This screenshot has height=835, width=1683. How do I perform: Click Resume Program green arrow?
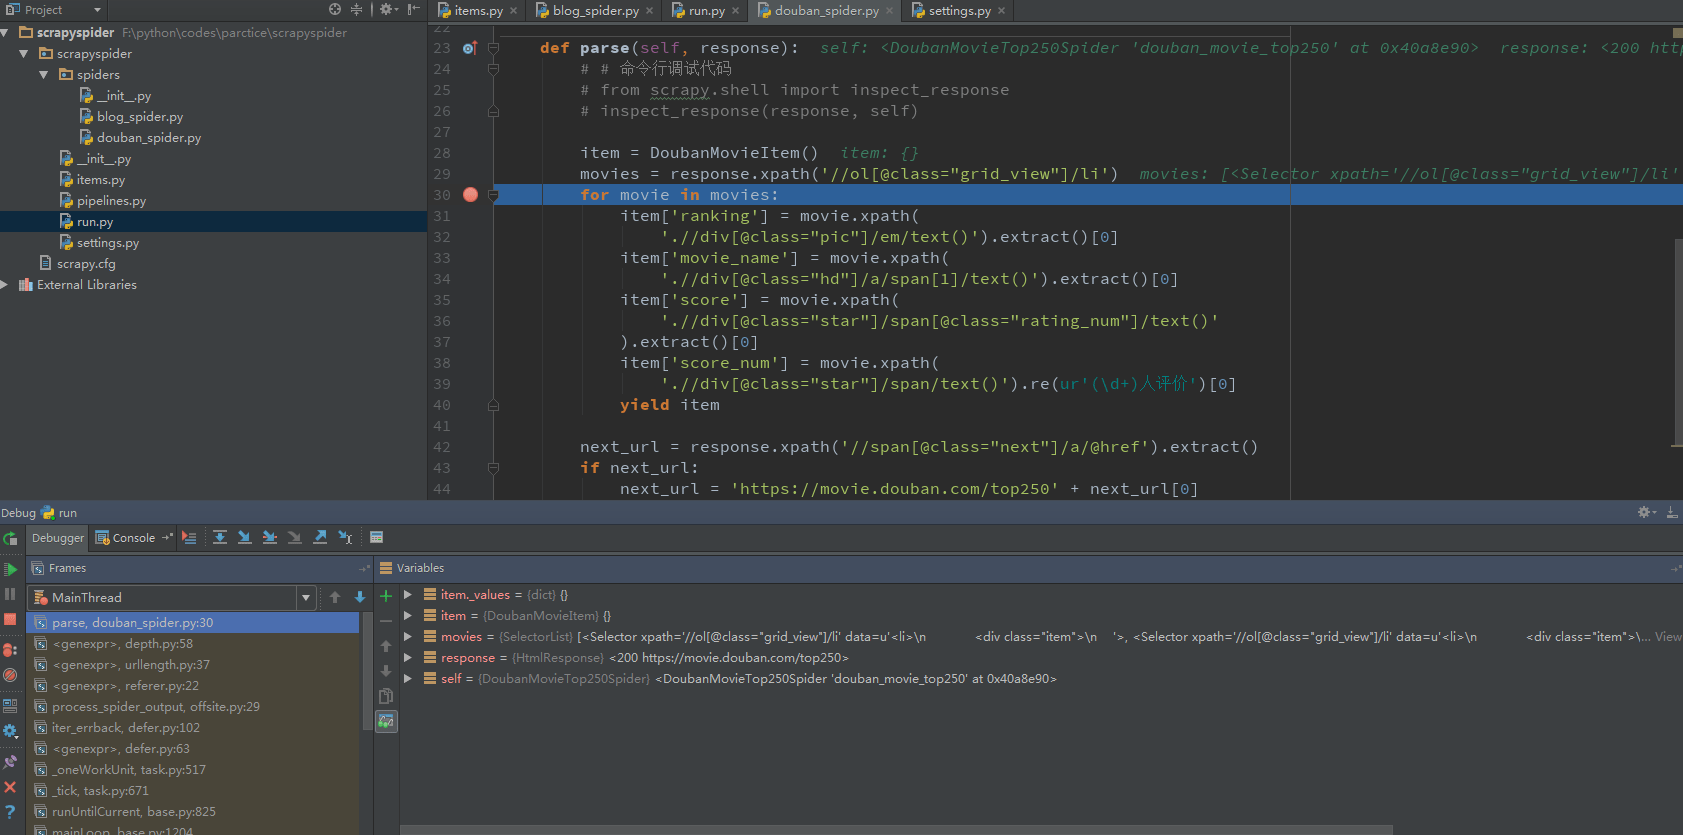tap(10, 569)
